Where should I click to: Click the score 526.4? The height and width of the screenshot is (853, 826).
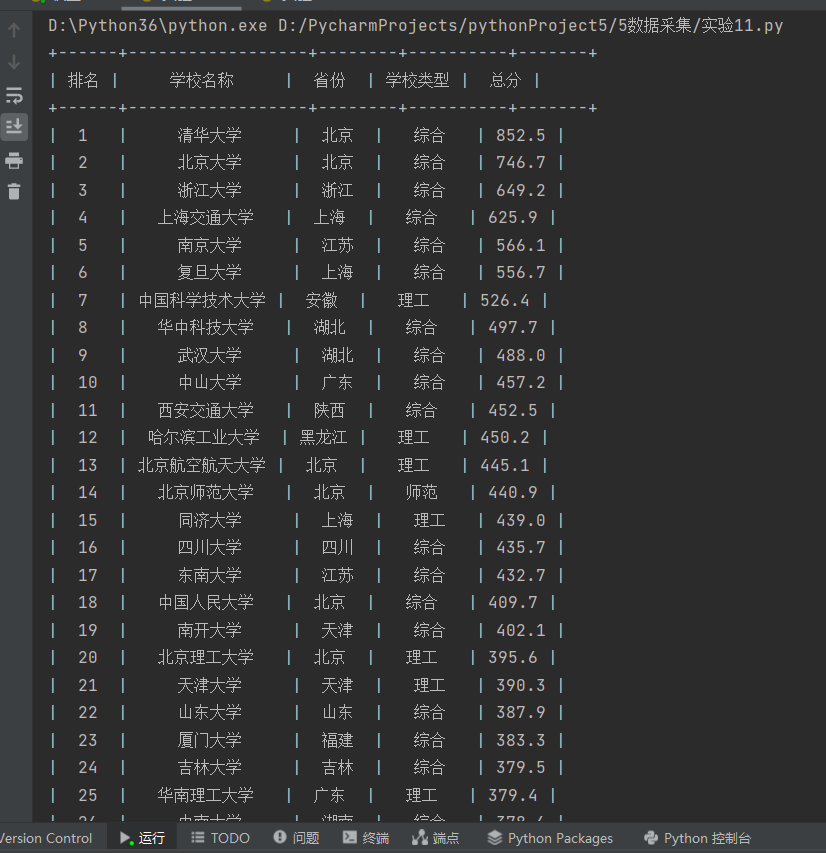click(x=505, y=300)
